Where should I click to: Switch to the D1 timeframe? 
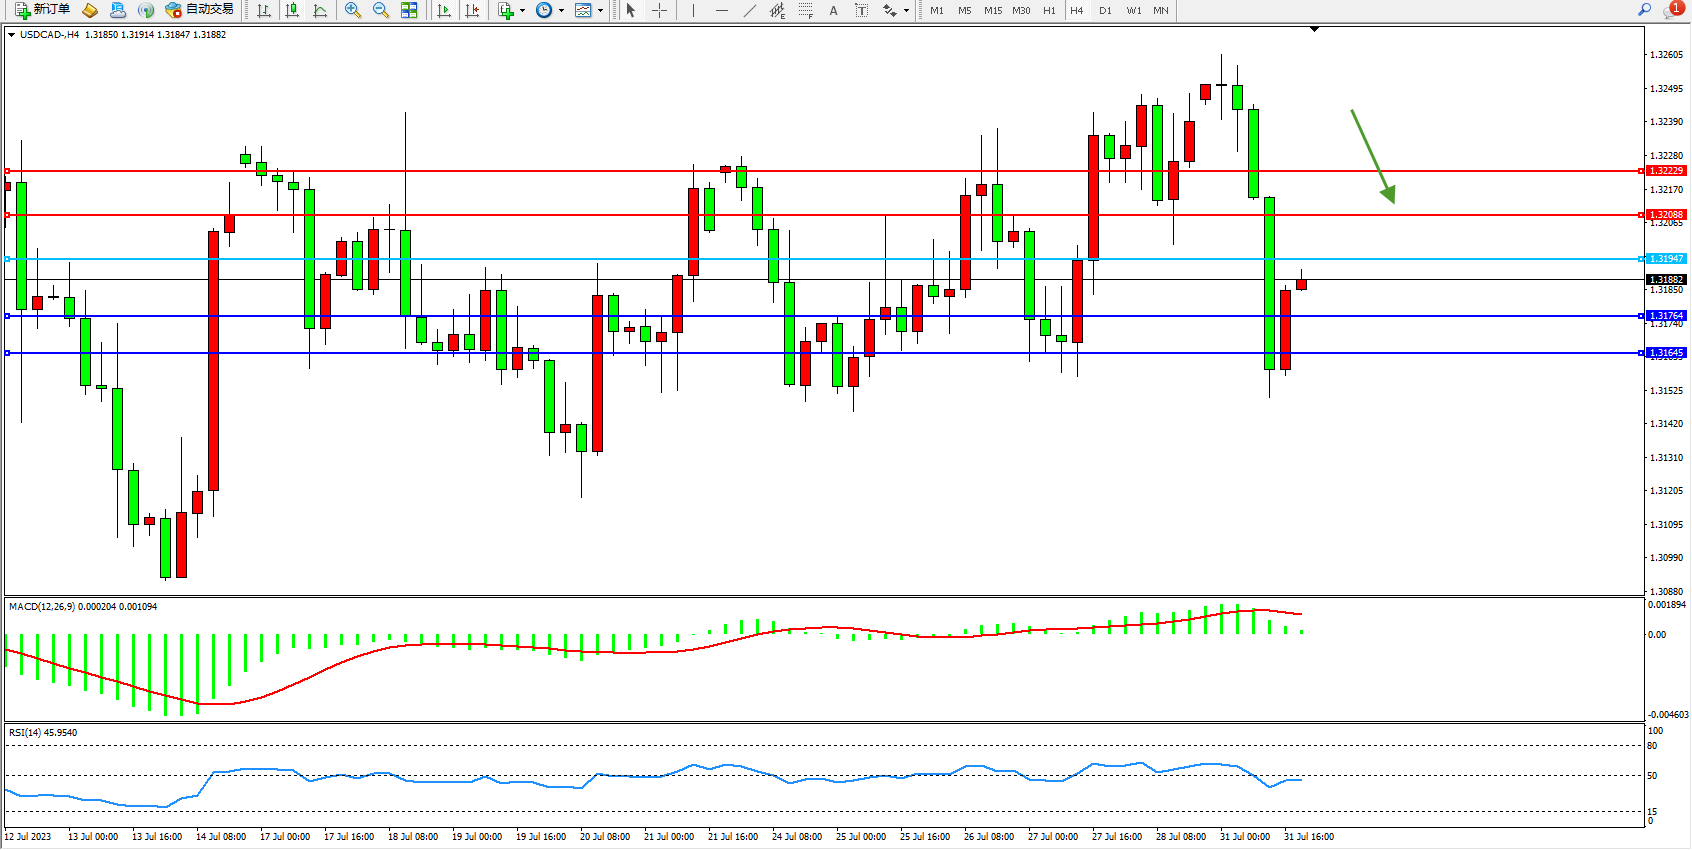tap(1105, 10)
